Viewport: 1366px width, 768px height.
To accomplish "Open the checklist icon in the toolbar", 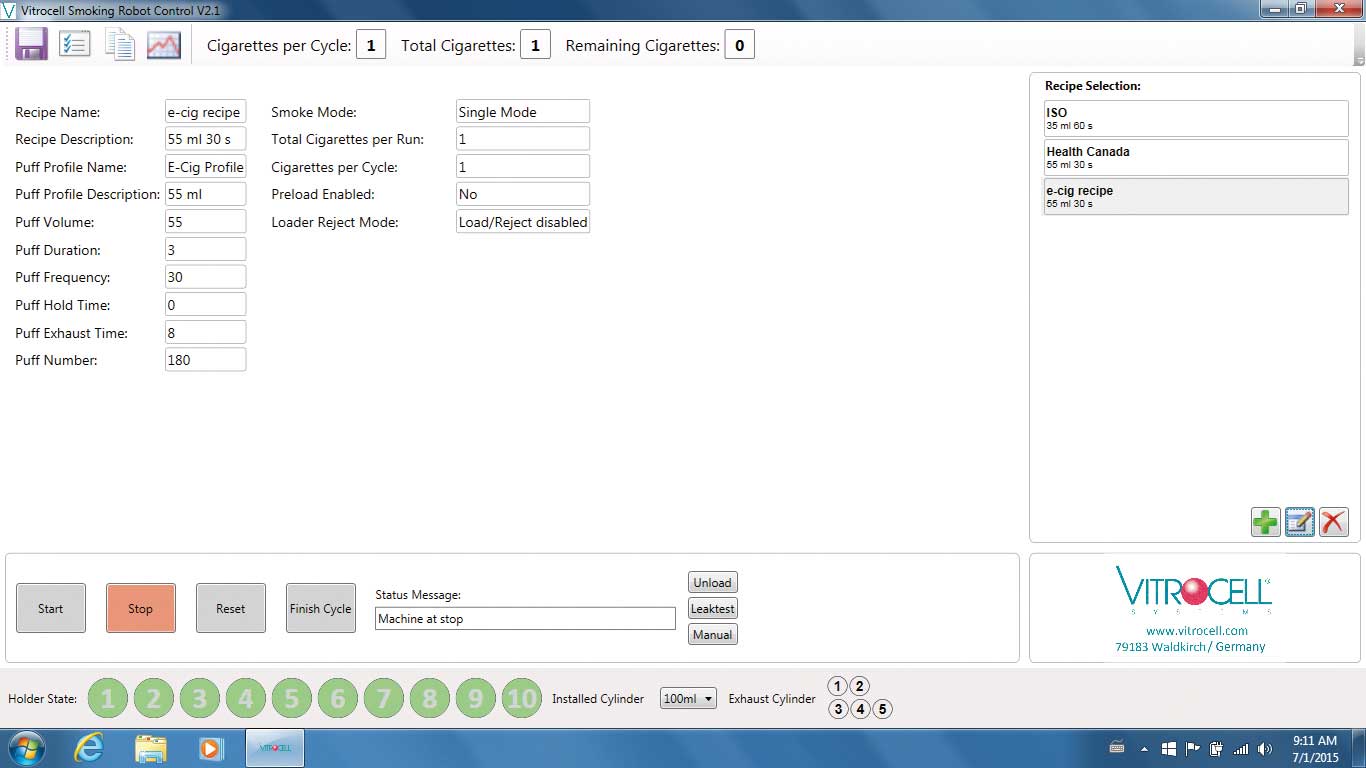I will click(x=75, y=45).
